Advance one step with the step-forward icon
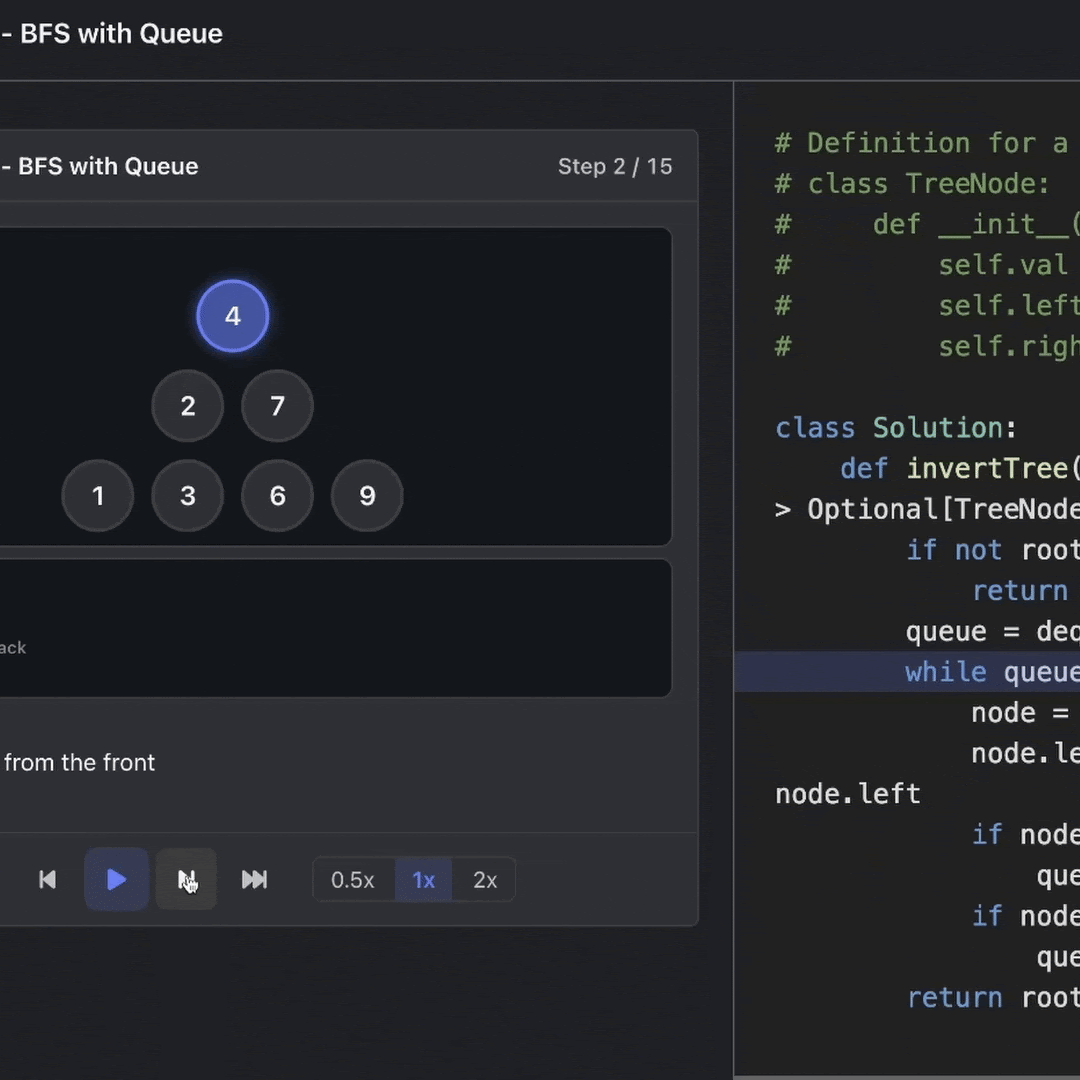The image size is (1080, 1080). click(x=186, y=880)
